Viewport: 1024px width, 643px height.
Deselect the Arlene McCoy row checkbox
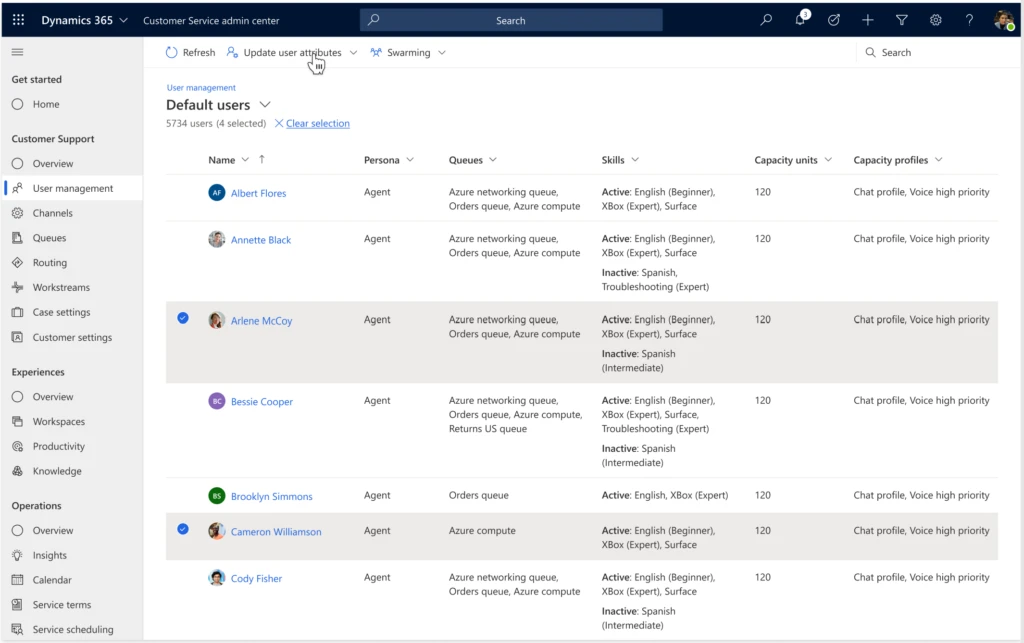[x=183, y=318]
